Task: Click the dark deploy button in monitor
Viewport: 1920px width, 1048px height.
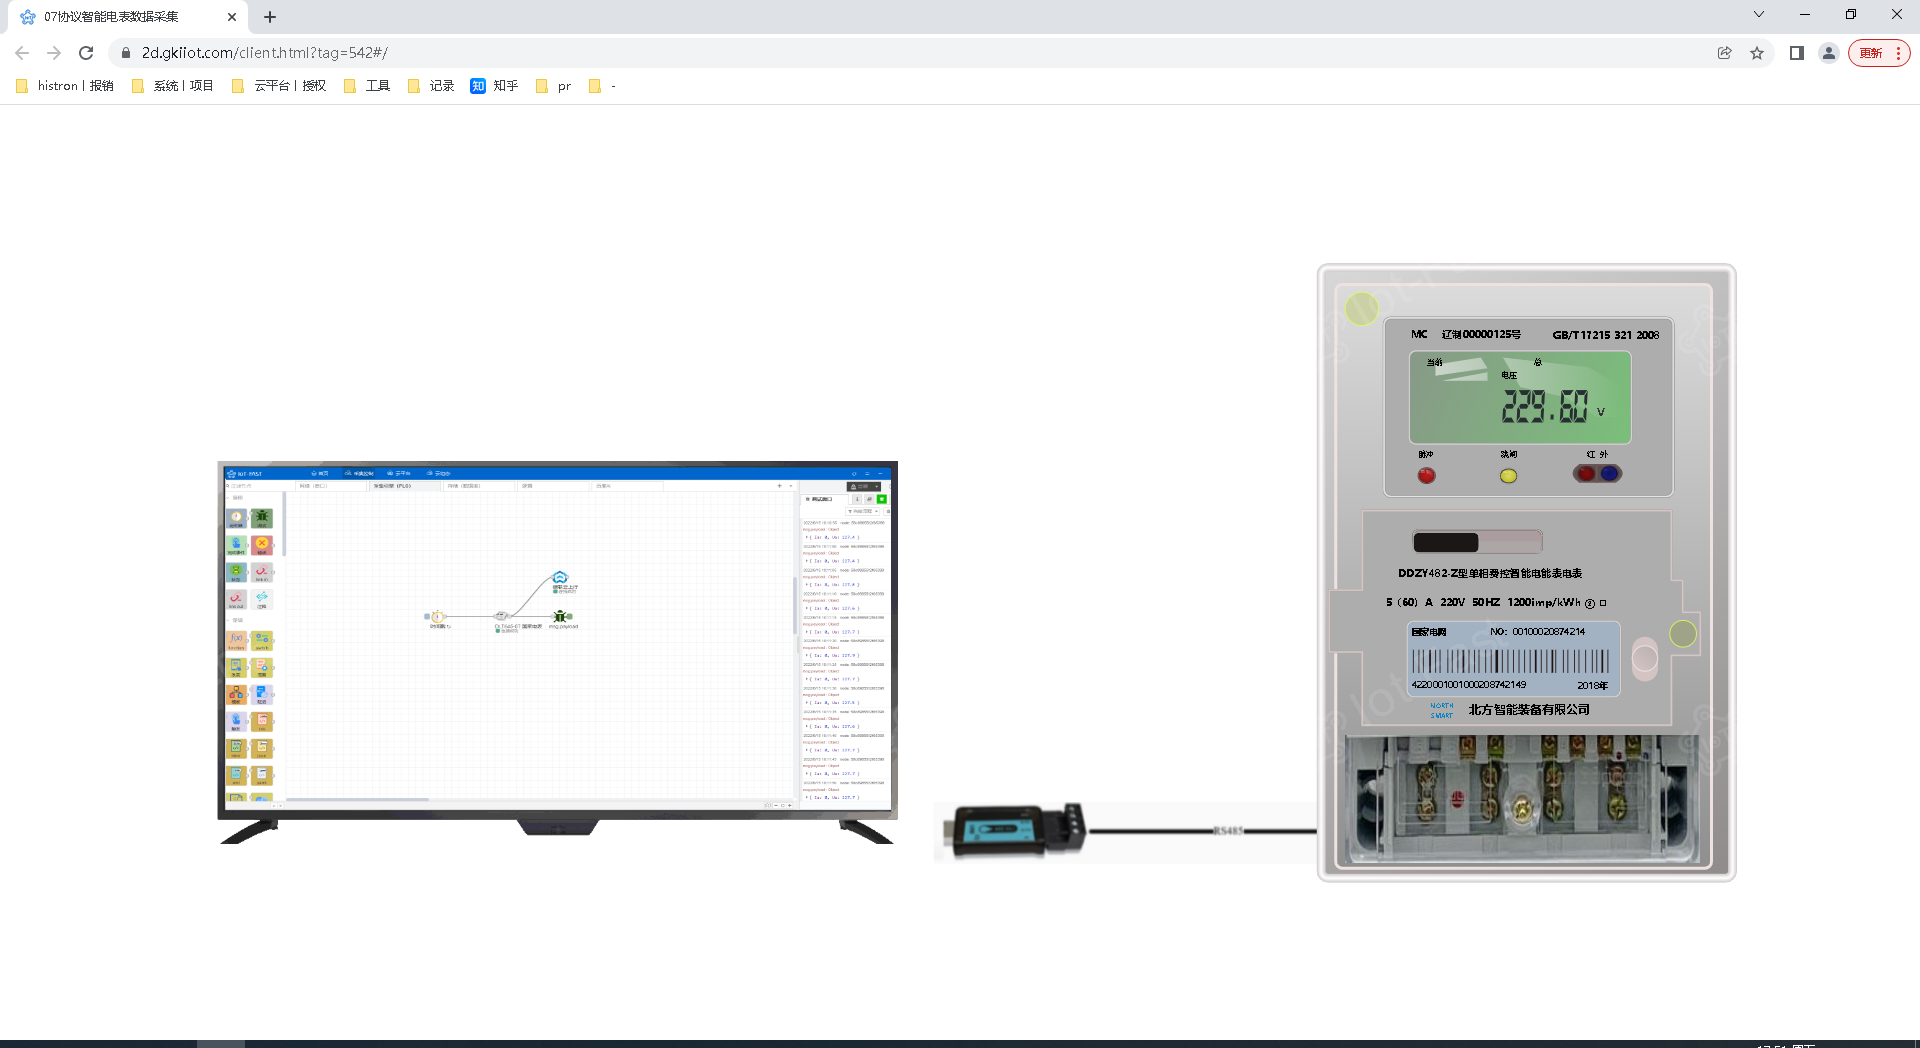Action: coord(865,486)
